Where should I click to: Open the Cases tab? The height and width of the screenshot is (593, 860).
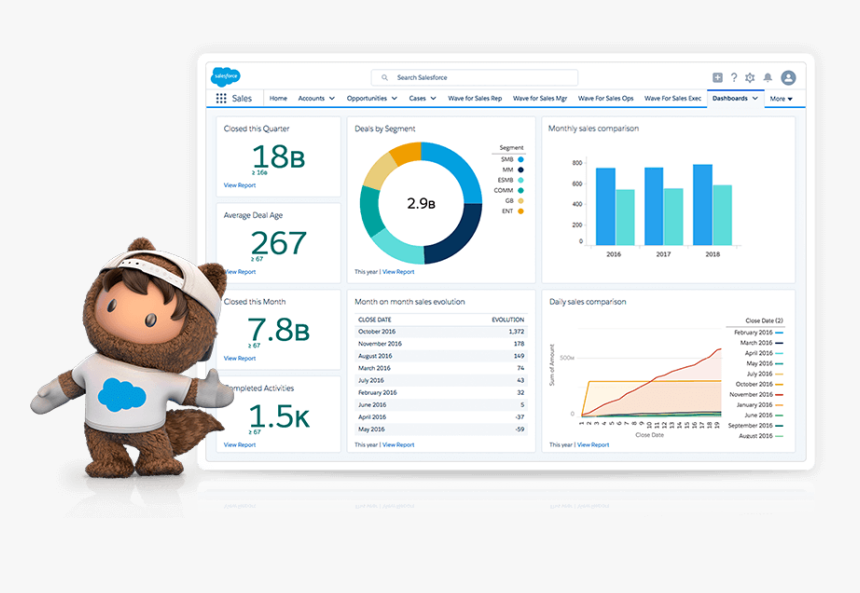tap(417, 98)
